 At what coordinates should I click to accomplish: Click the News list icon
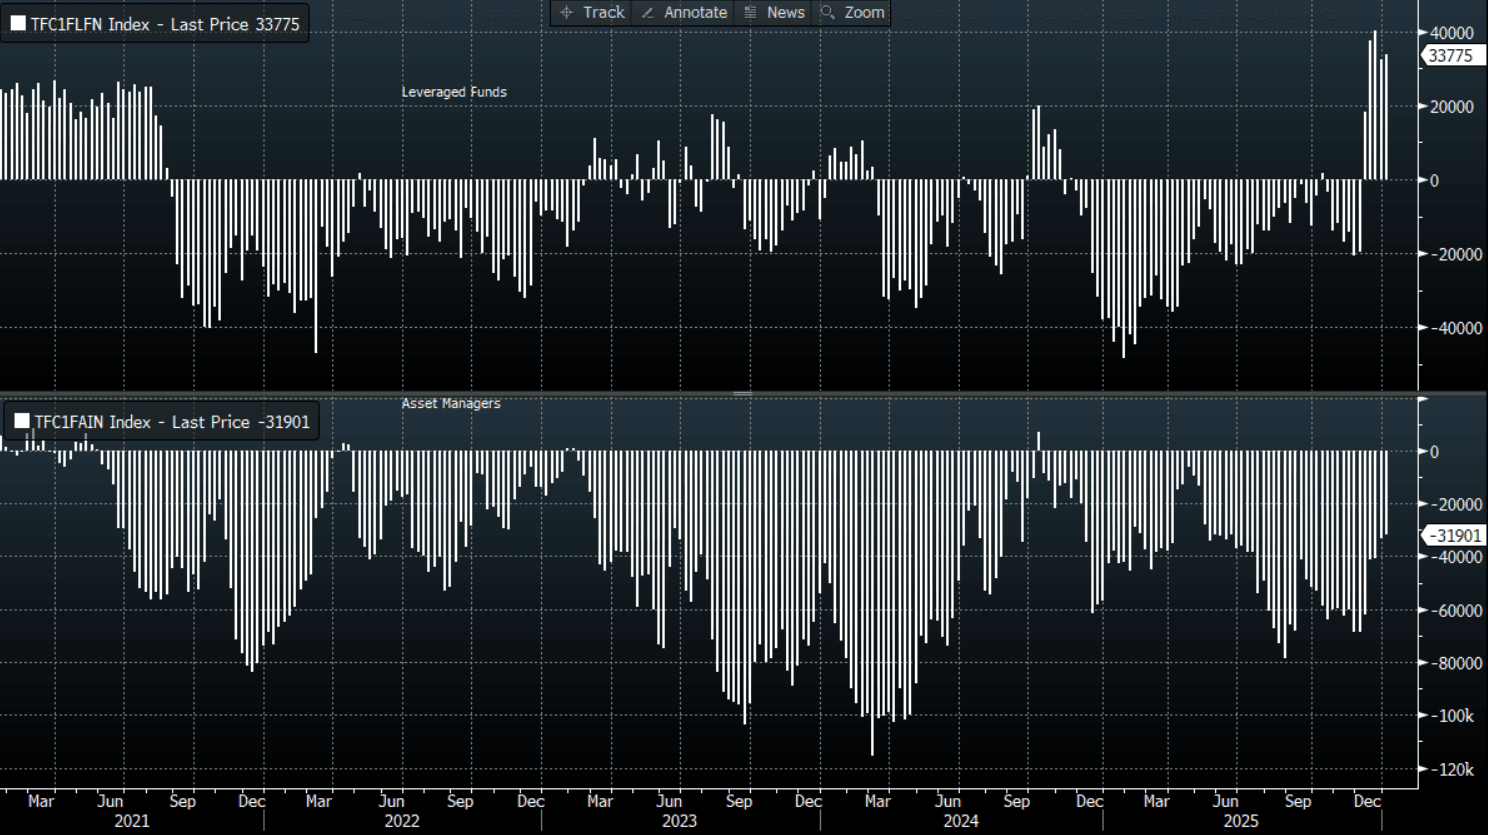tap(750, 13)
